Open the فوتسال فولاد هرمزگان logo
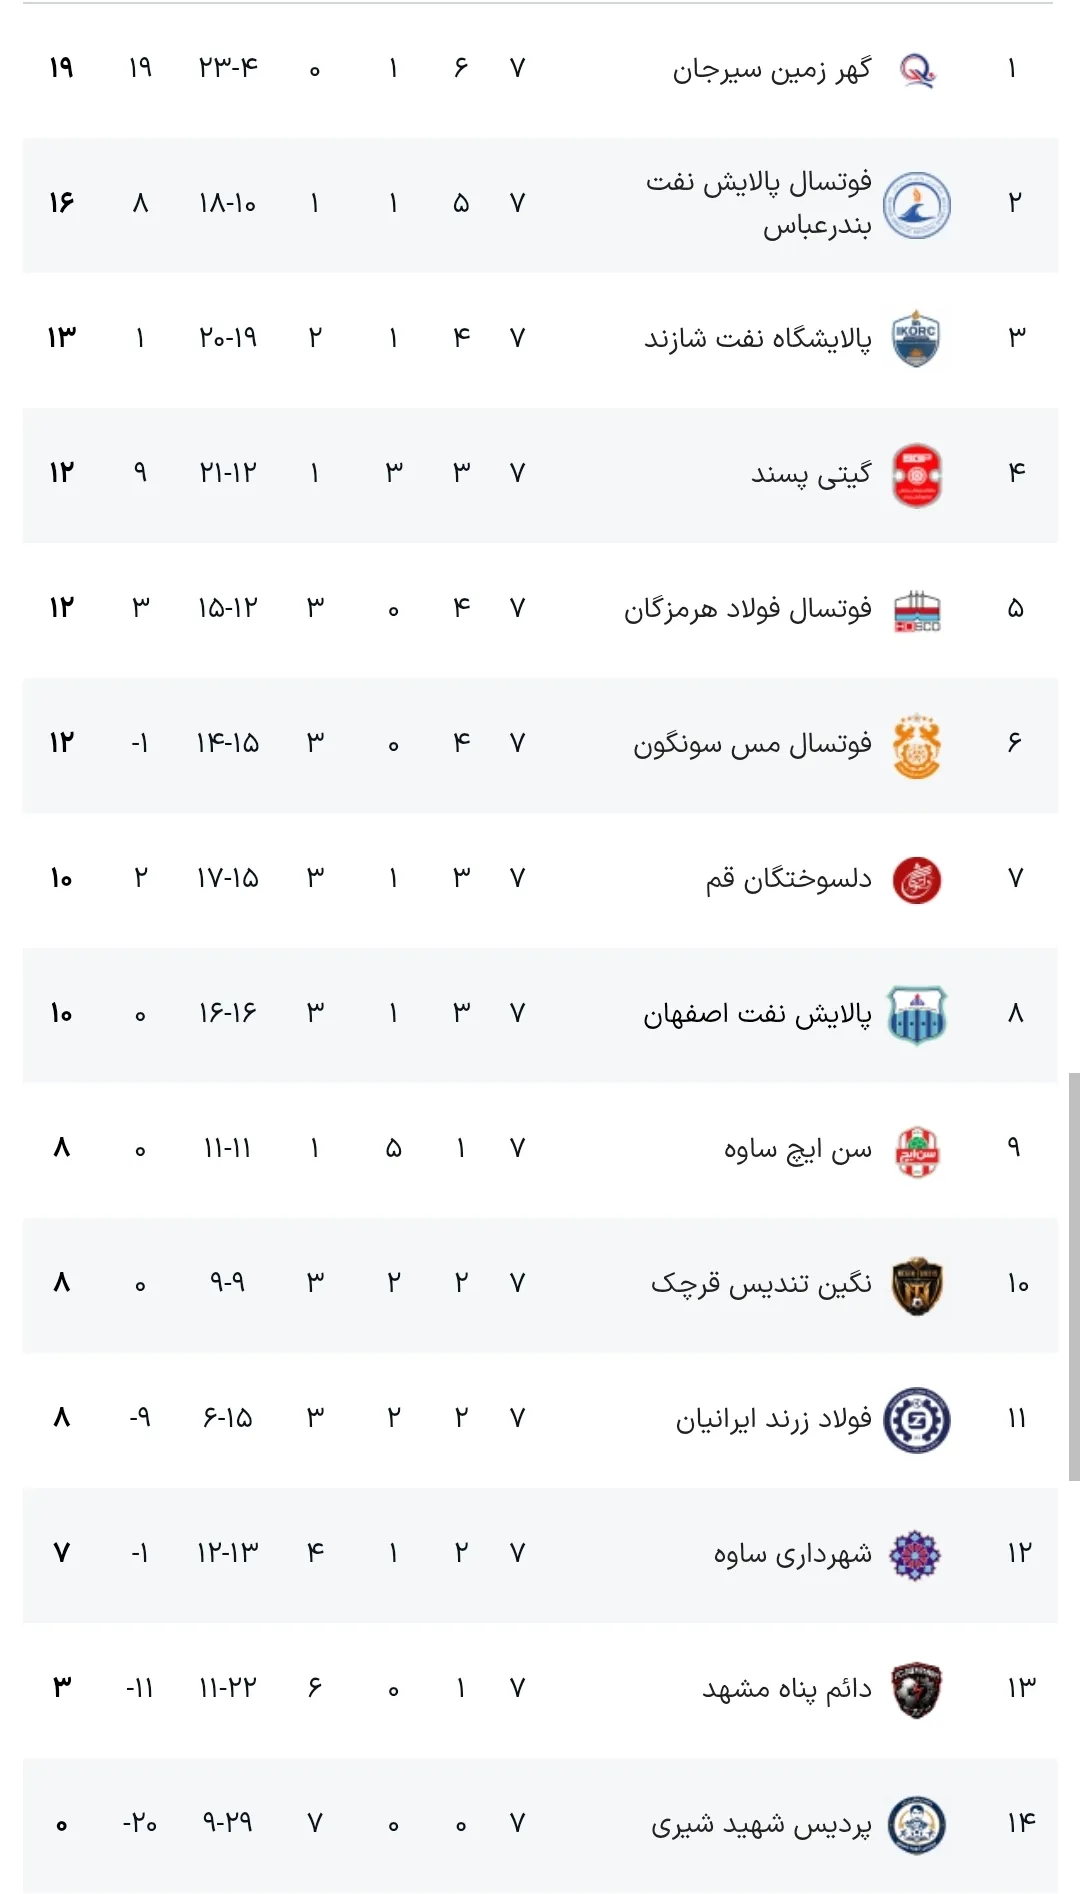Viewport: 1080px width, 1894px height. [x=917, y=611]
